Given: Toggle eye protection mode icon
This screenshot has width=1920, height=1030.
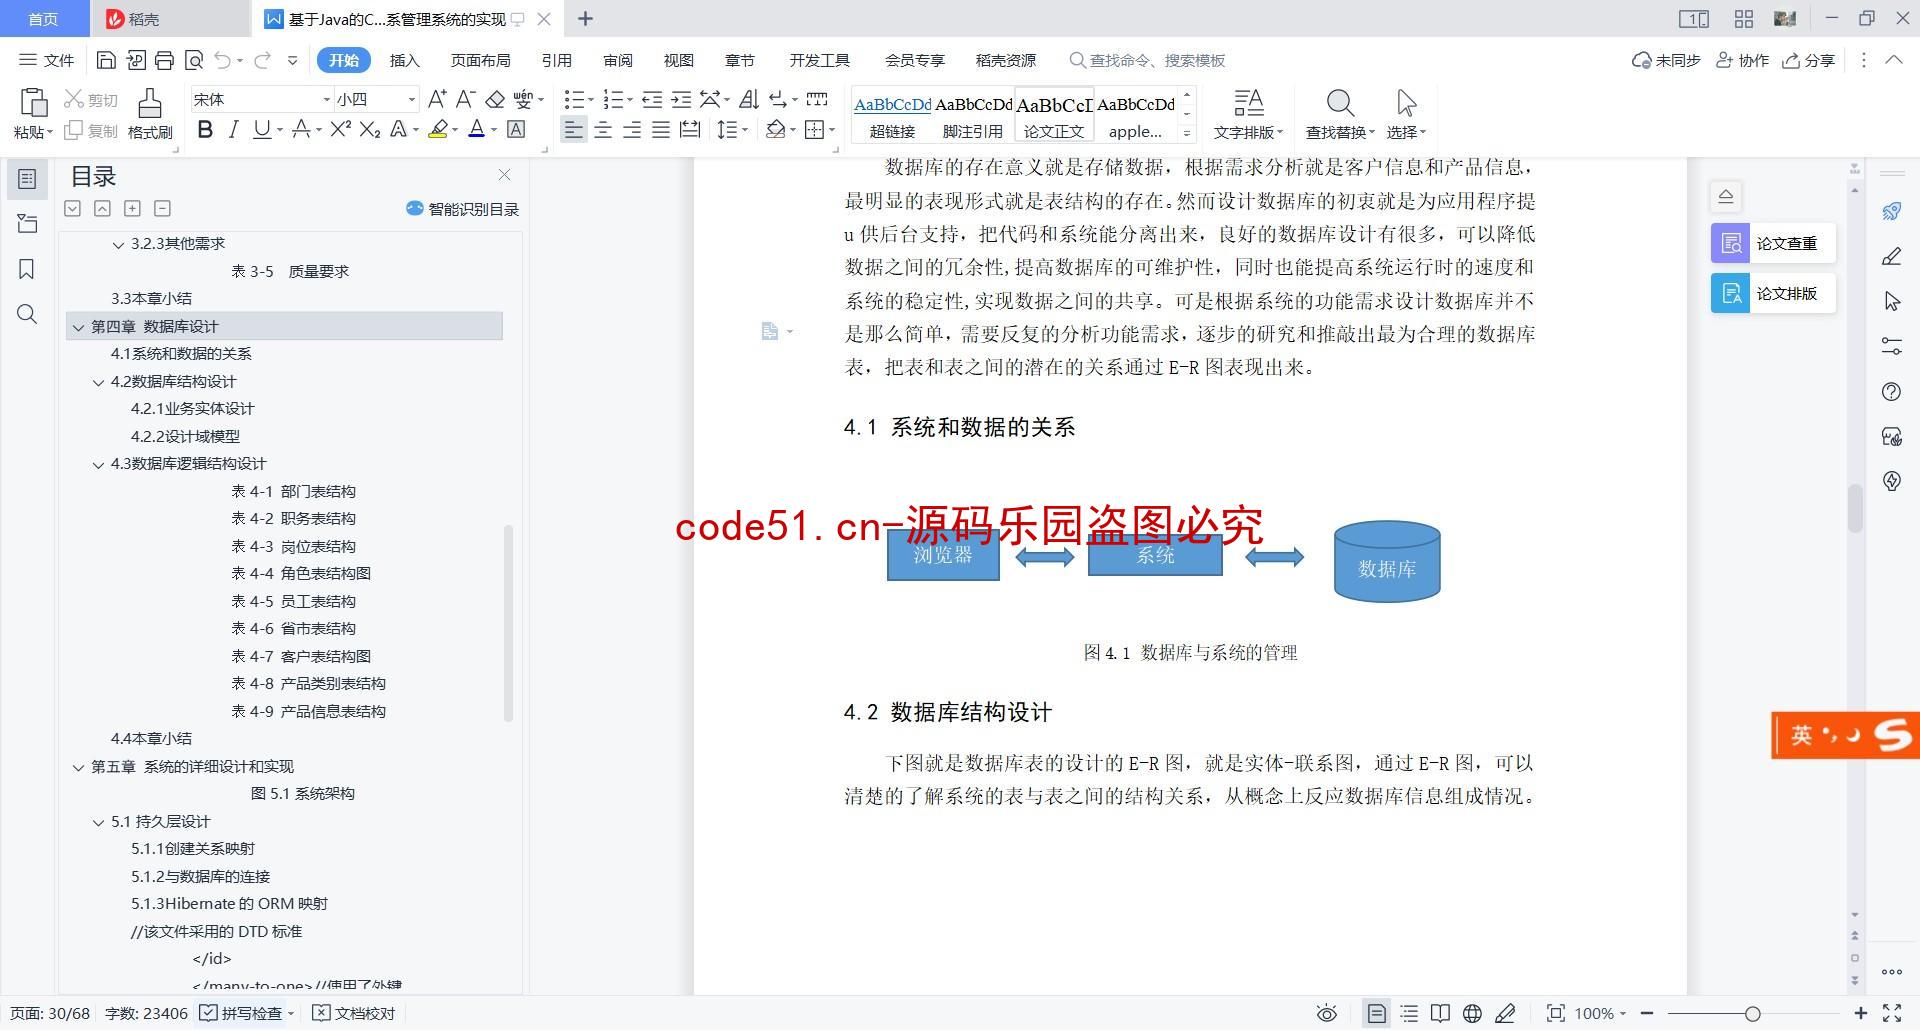Looking at the screenshot, I should click(x=1327, y=1013).
